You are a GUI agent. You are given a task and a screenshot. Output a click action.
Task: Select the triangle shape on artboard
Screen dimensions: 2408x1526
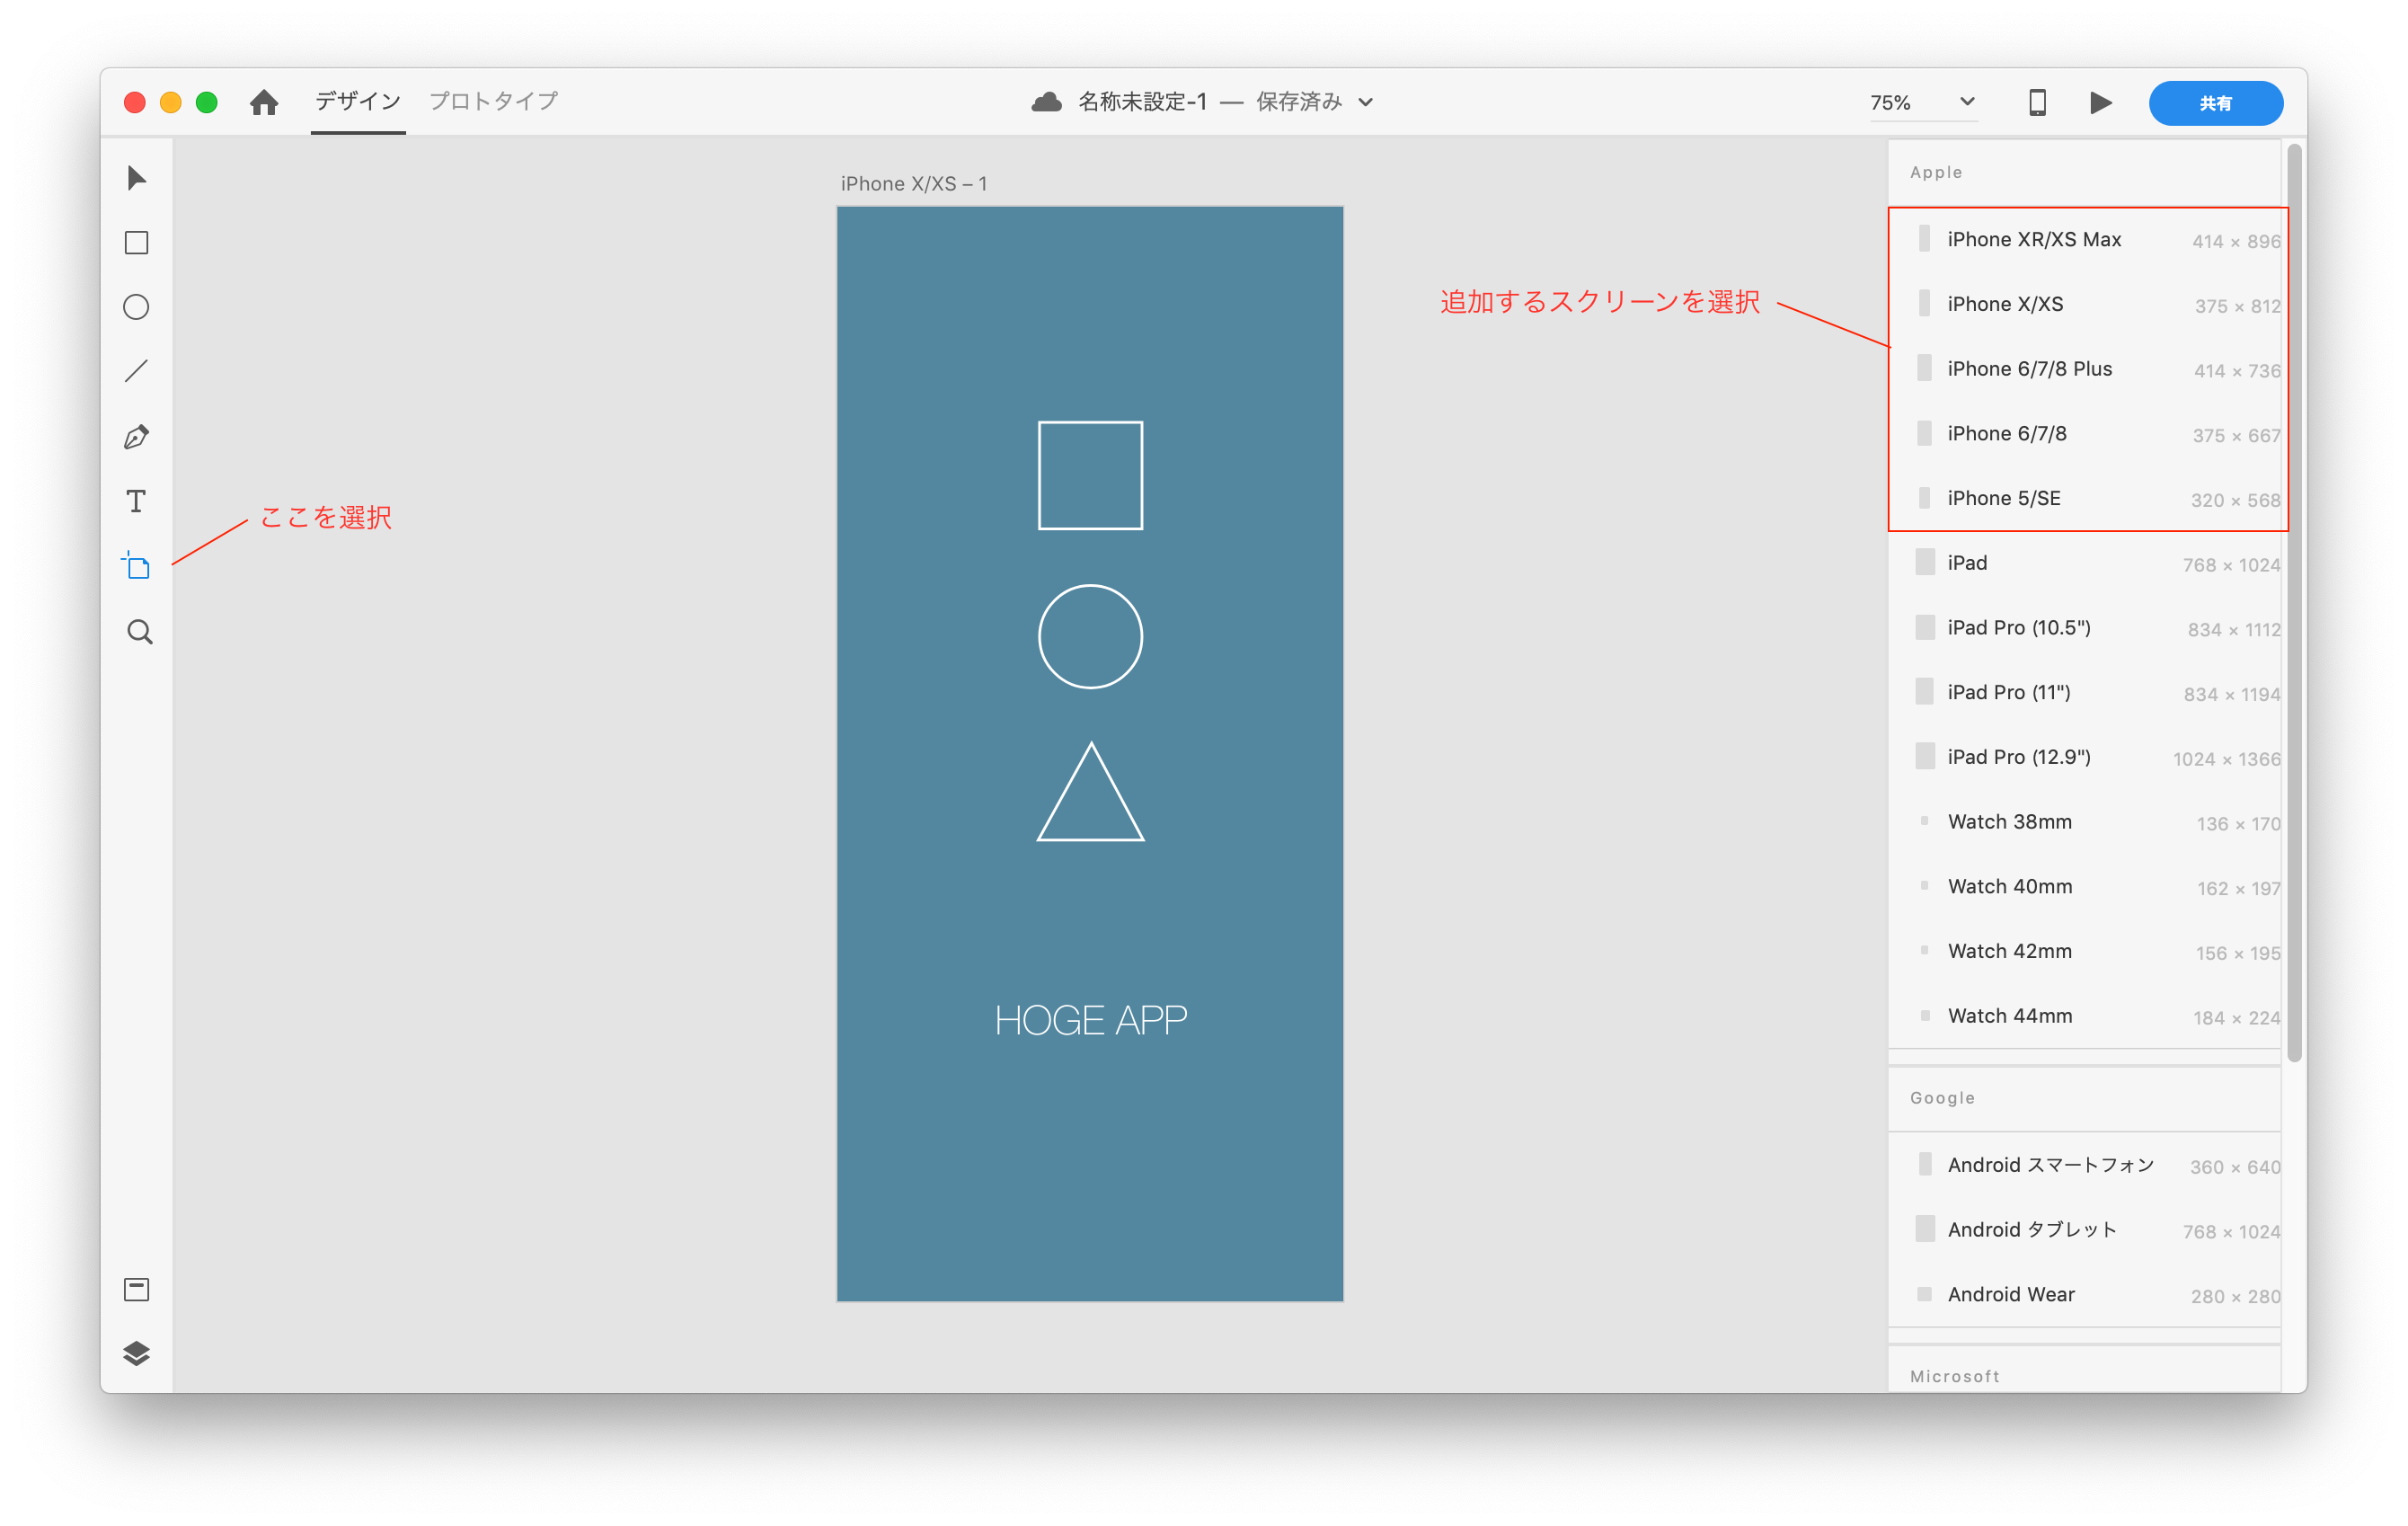pos(1090,792)
